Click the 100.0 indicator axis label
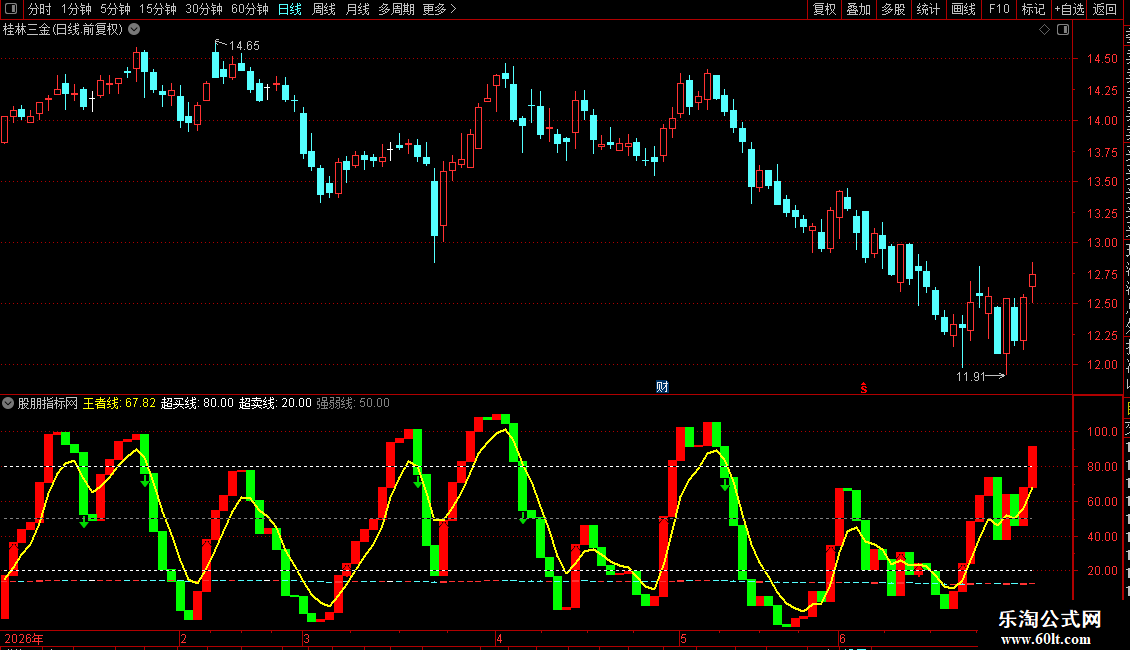 tap(1102, 432)
